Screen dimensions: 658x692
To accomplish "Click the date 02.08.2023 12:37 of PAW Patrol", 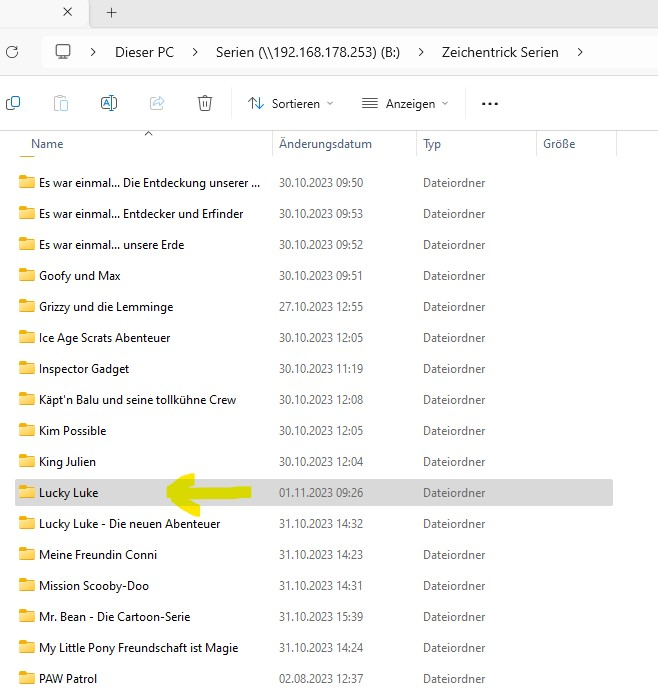I will (x=321, y=679).
